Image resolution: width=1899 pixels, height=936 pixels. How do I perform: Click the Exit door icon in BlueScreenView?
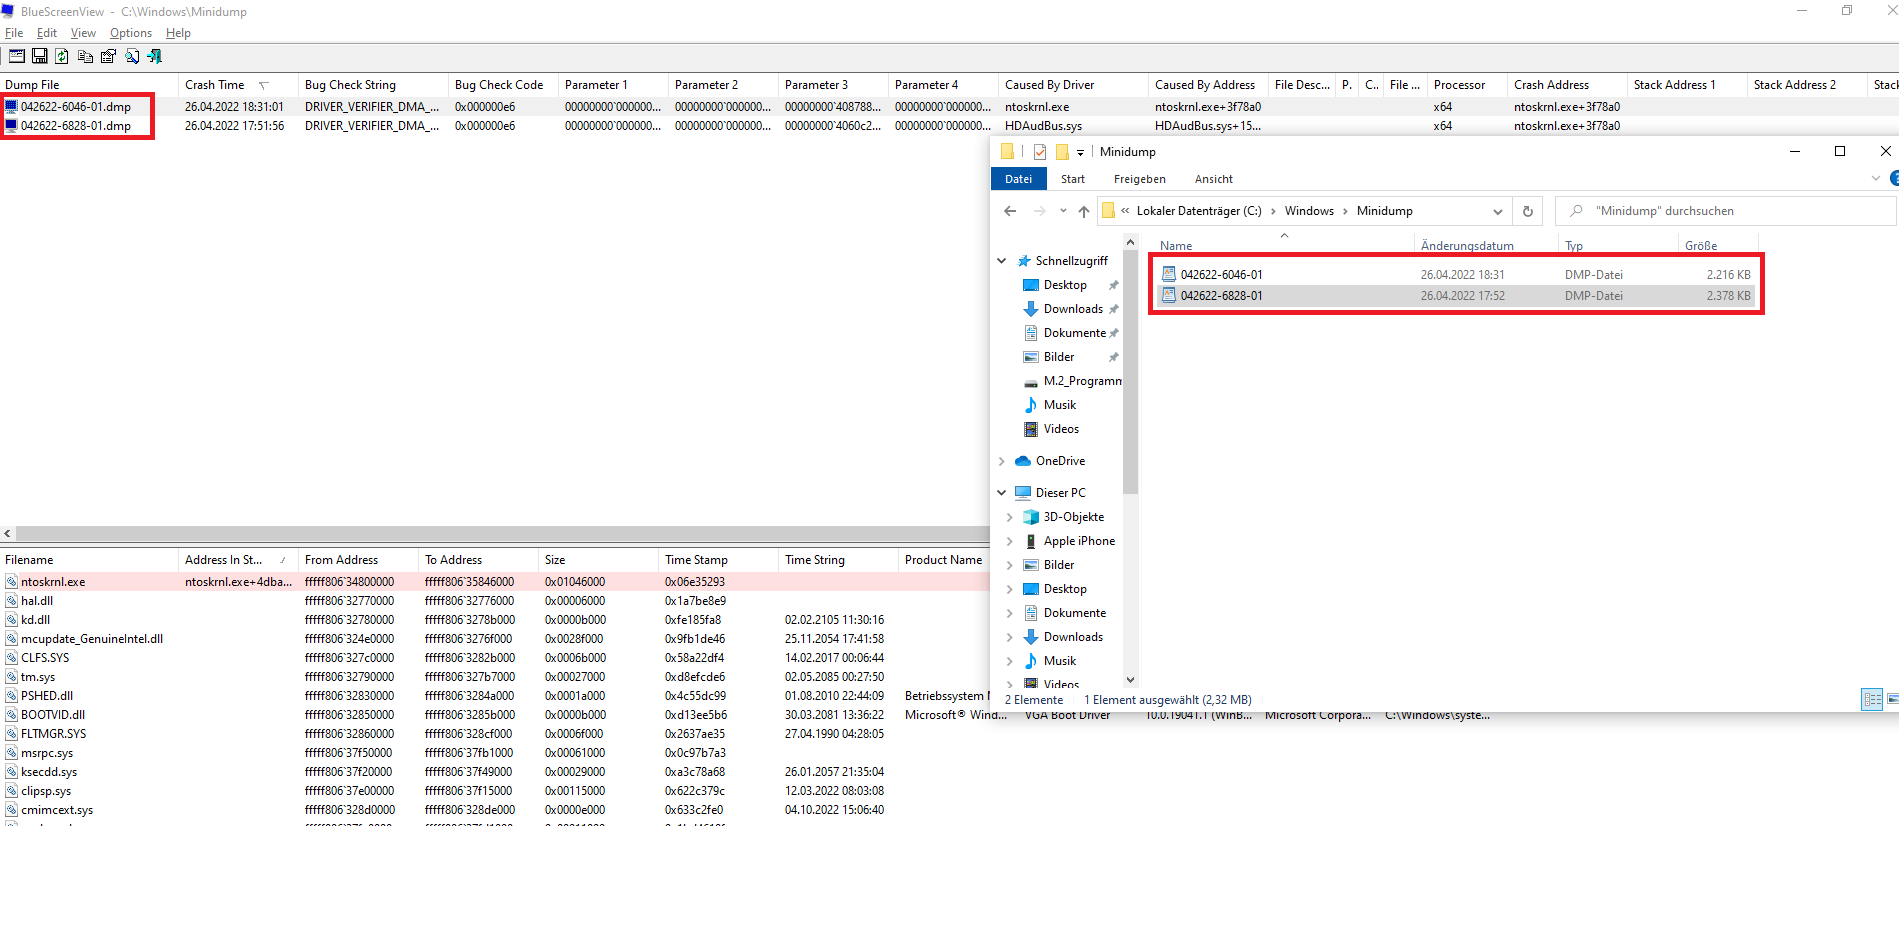(x=154, y=56)
